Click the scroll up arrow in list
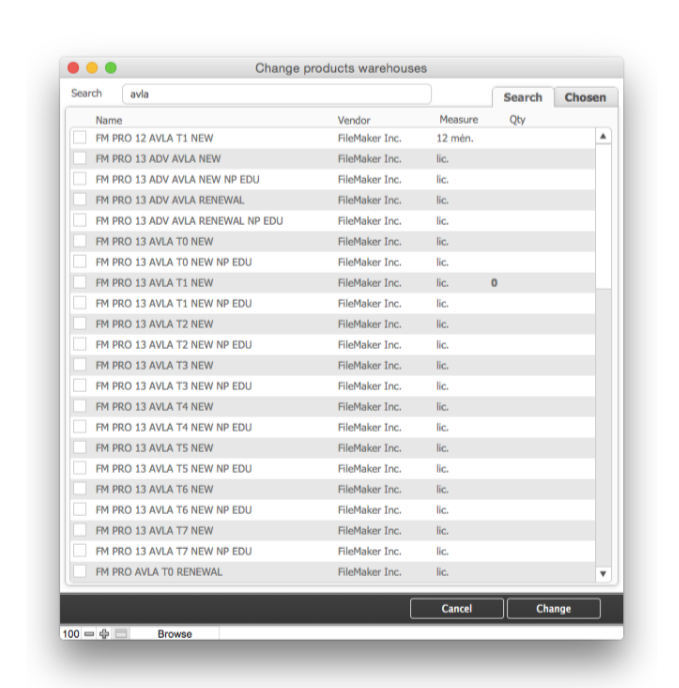This screenshot has height=688, width=679. (x=603, y=136)
